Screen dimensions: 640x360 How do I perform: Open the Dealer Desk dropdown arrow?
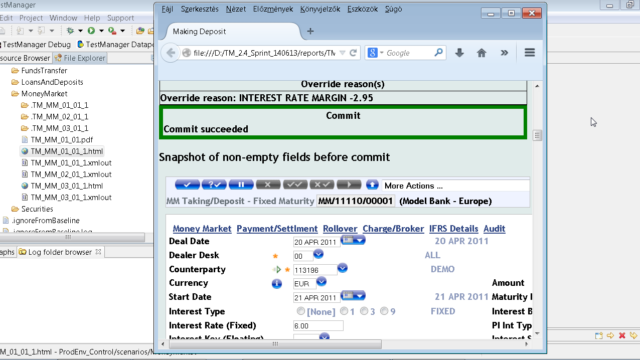click(318, 254)
